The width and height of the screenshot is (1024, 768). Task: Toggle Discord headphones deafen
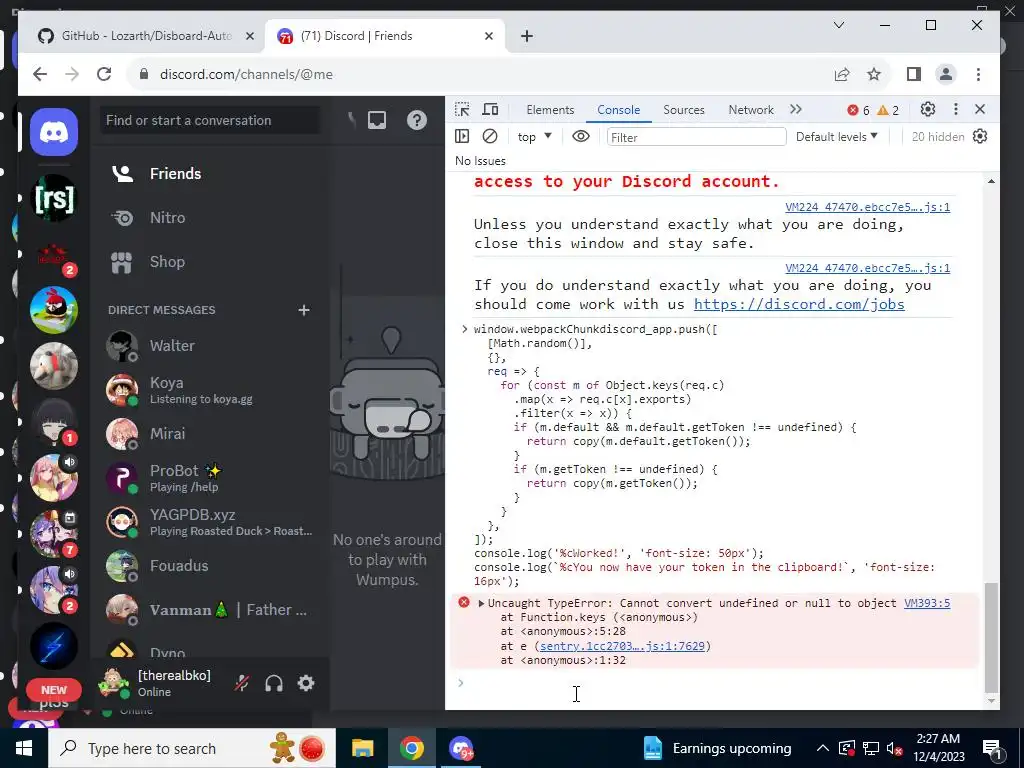[x=274, y=683]
